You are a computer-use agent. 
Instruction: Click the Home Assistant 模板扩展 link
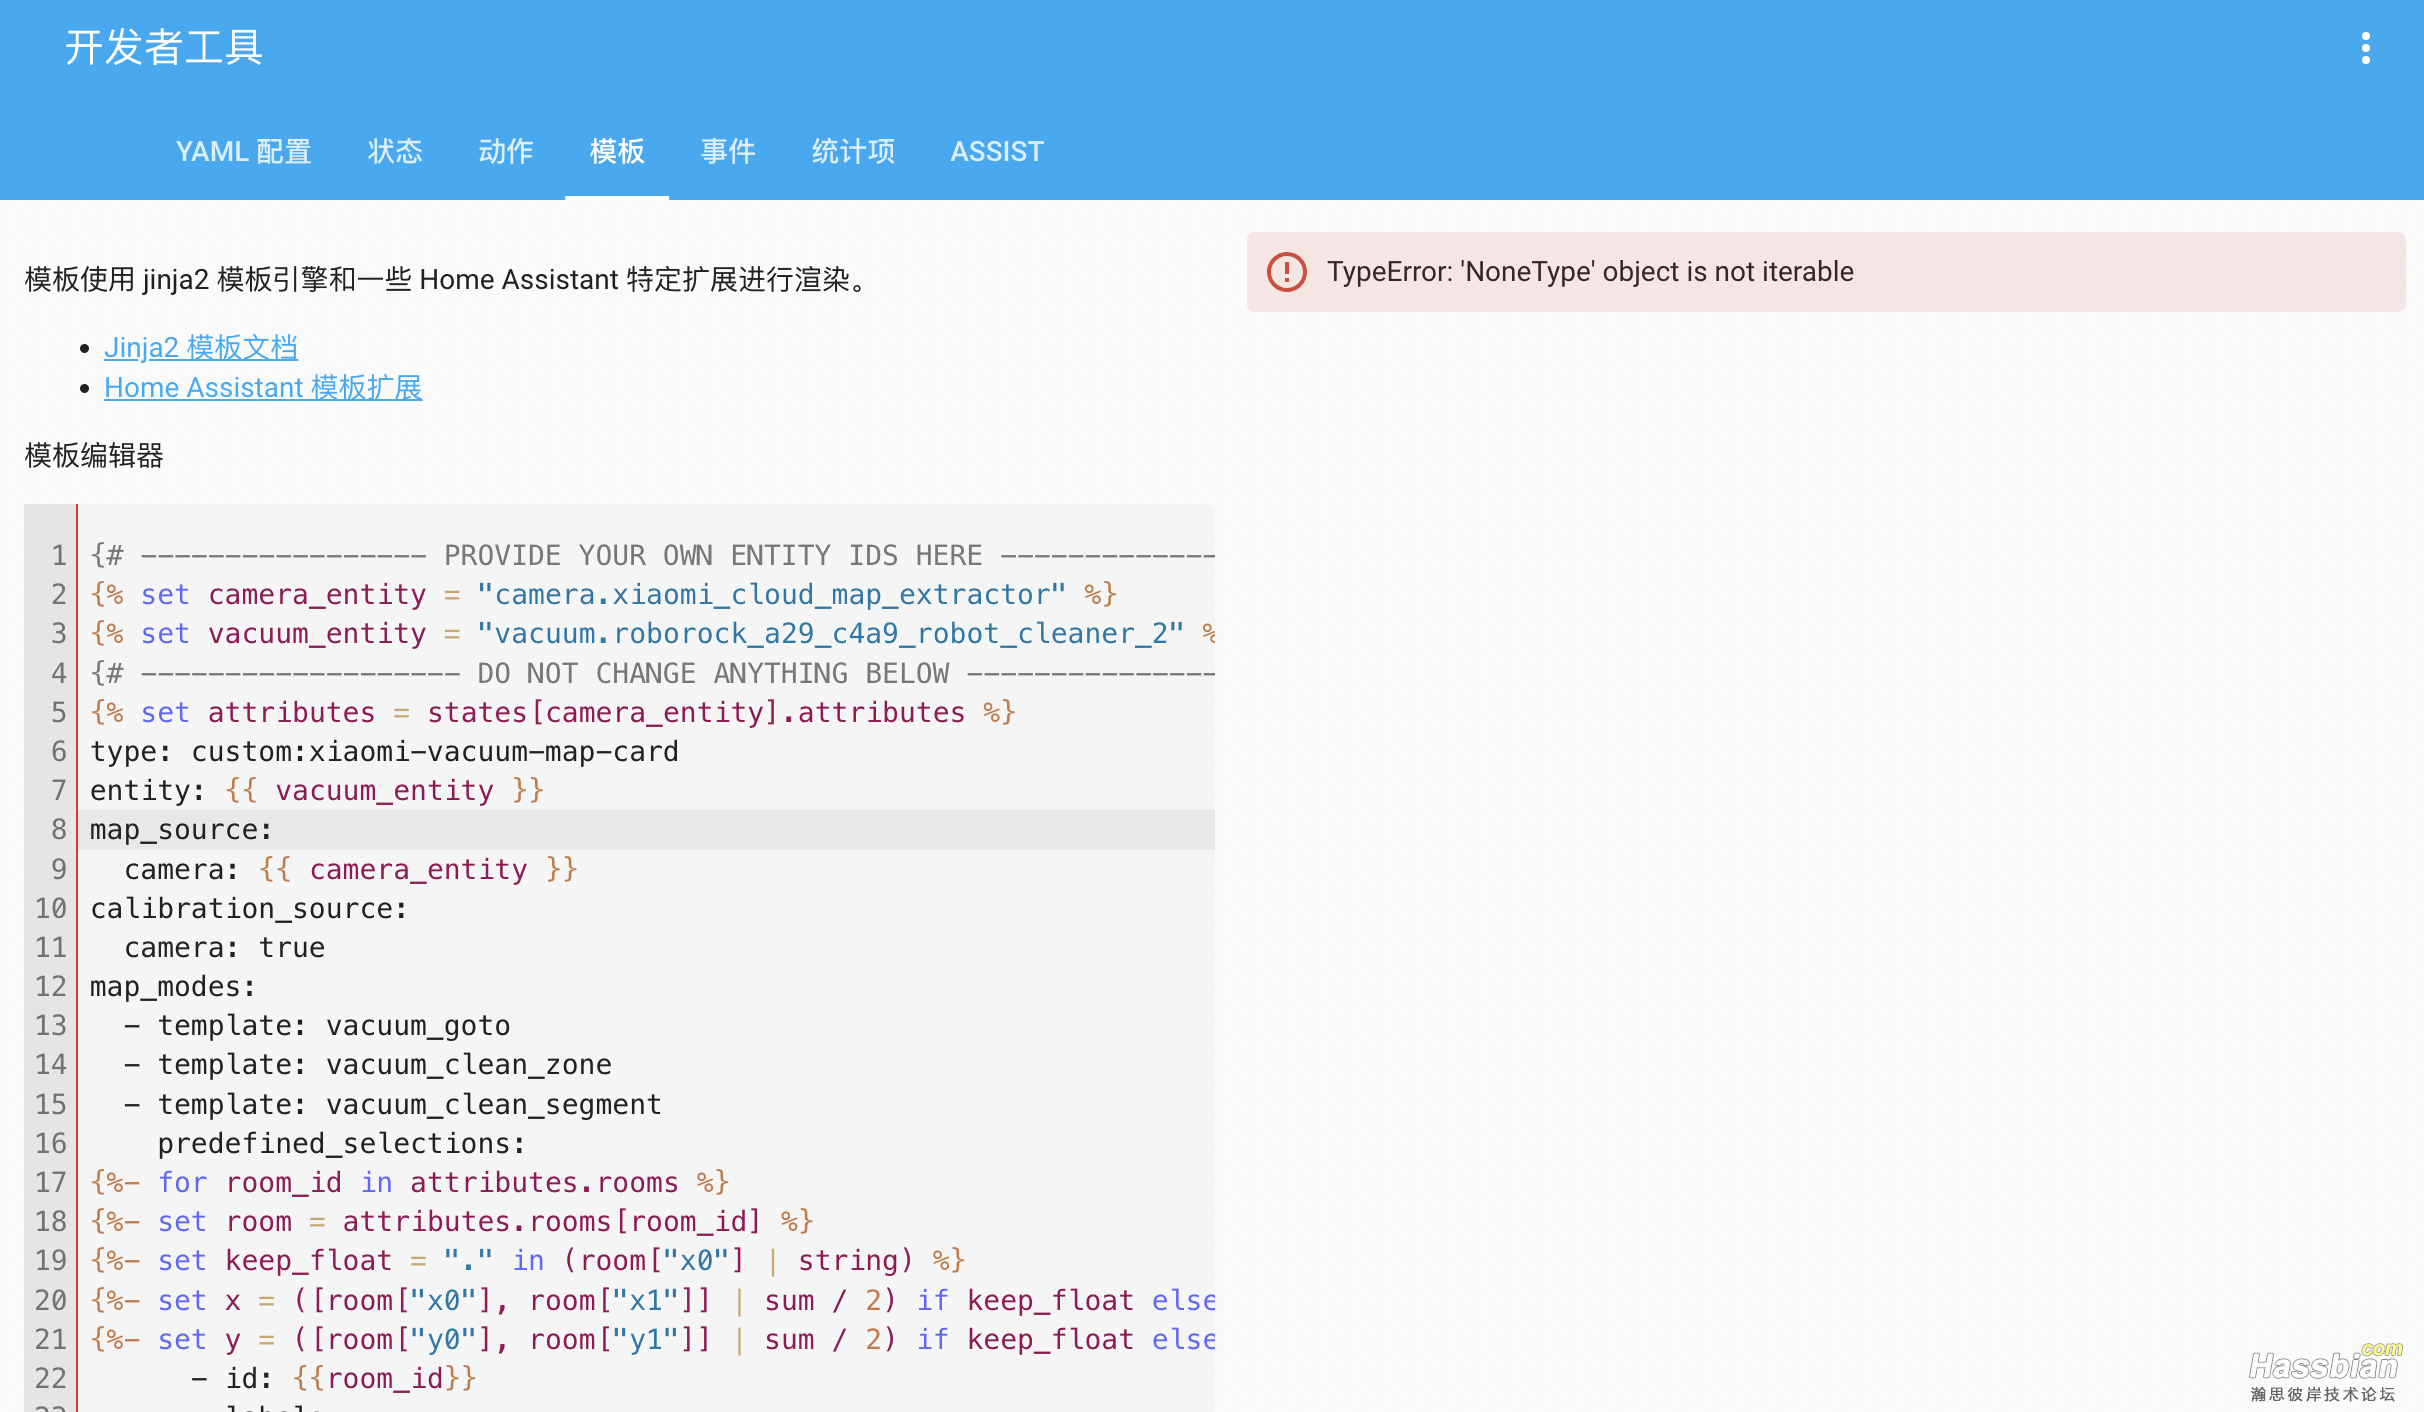262,388
